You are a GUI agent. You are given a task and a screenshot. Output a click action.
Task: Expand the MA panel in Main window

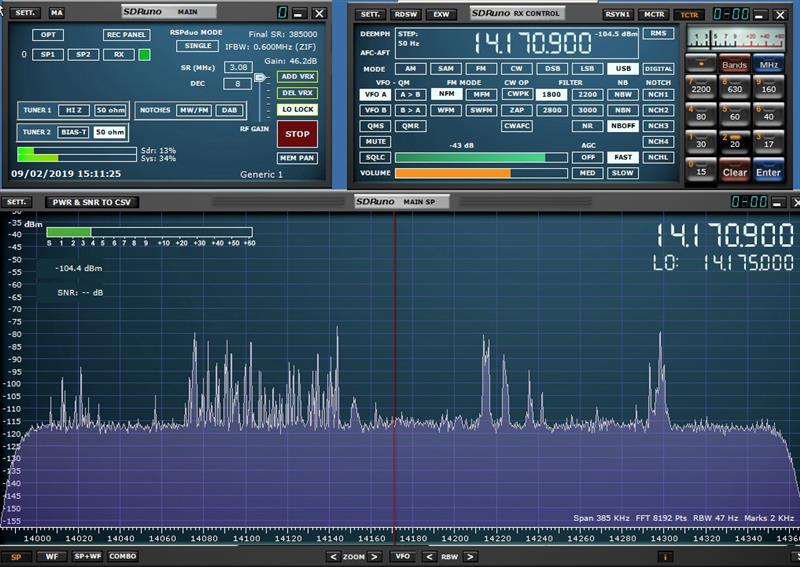57,13
